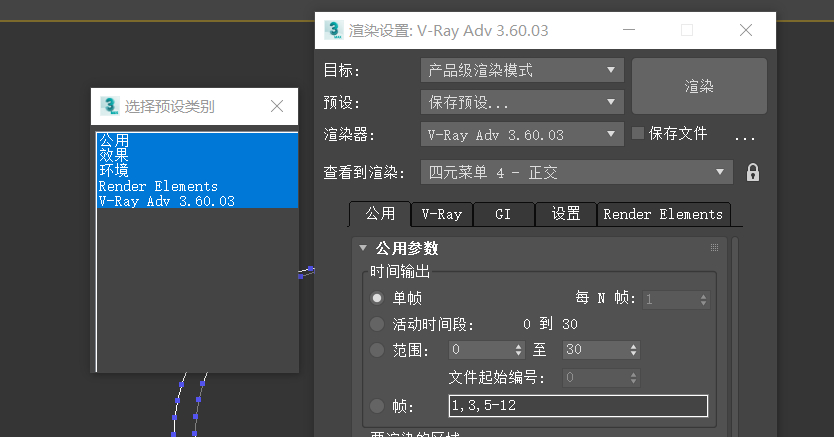Collapse the 公用参数 rollout
Image resolution: width=834 pixels, height=437 pixels.
coord(363,248)
